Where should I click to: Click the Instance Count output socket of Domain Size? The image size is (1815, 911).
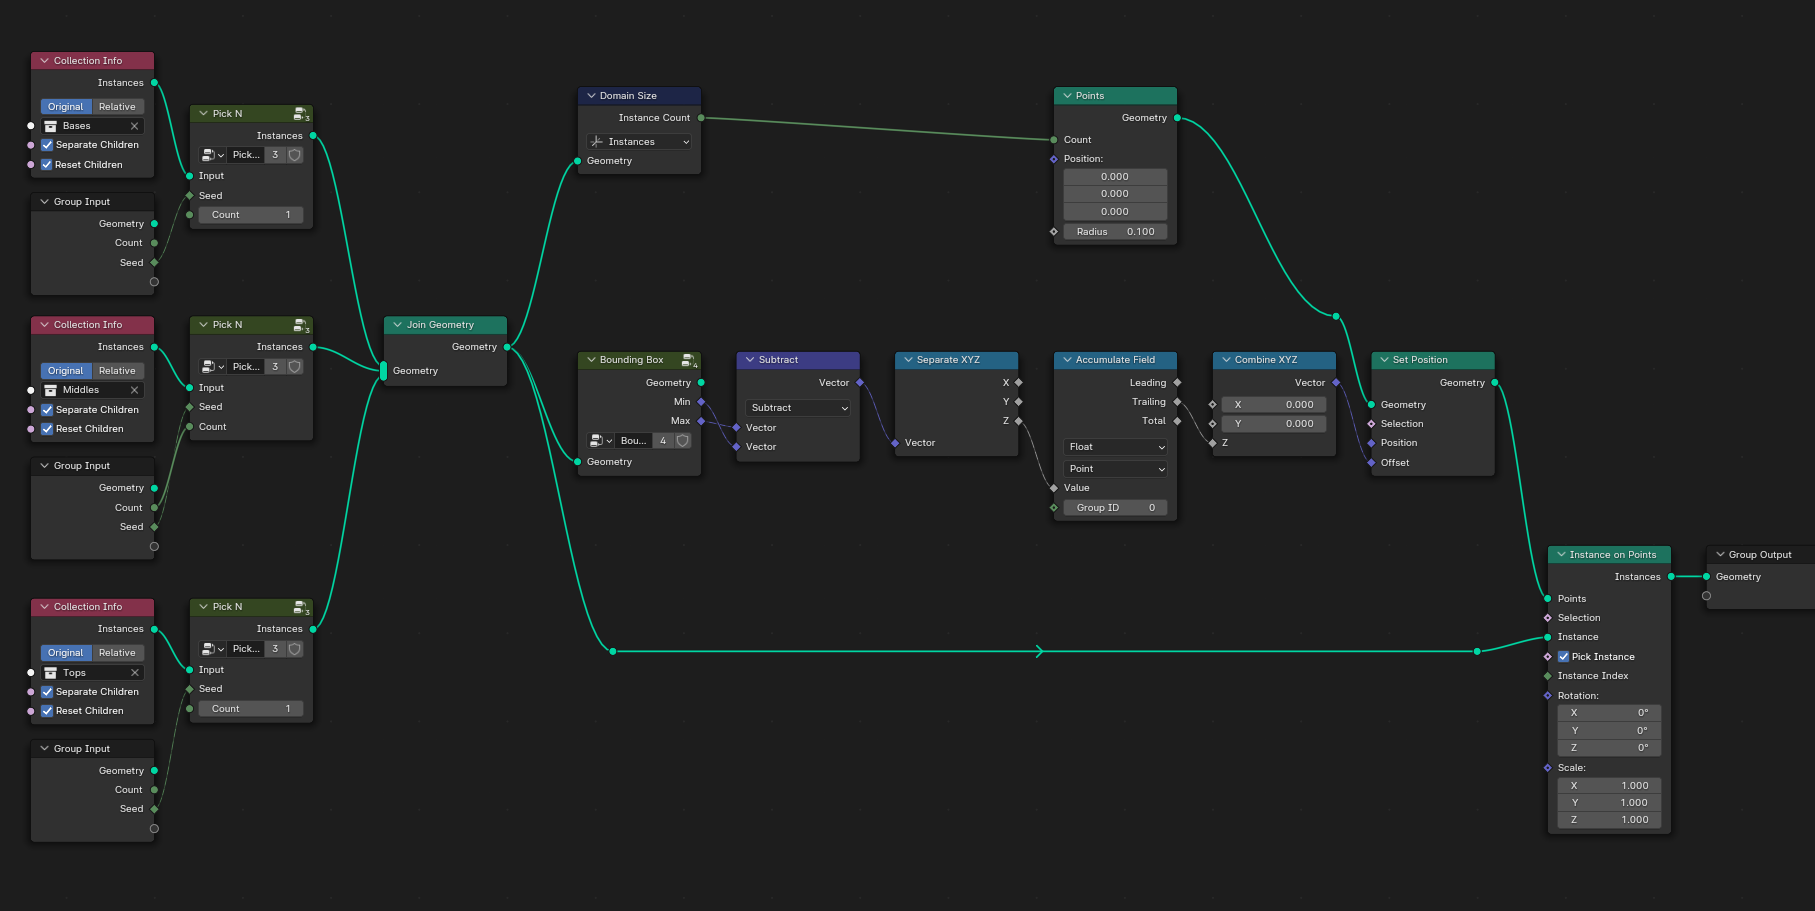point(701,118)
